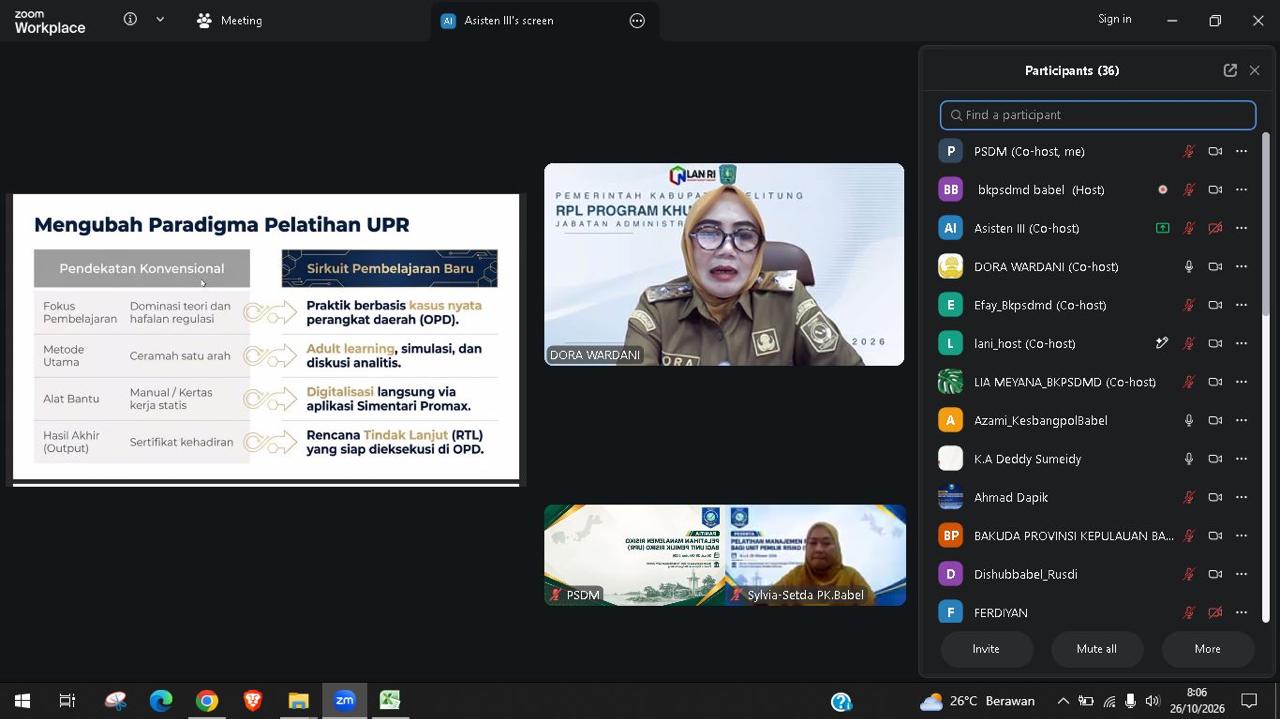Open Google Chrome from the taskbar

pos(207,701)
